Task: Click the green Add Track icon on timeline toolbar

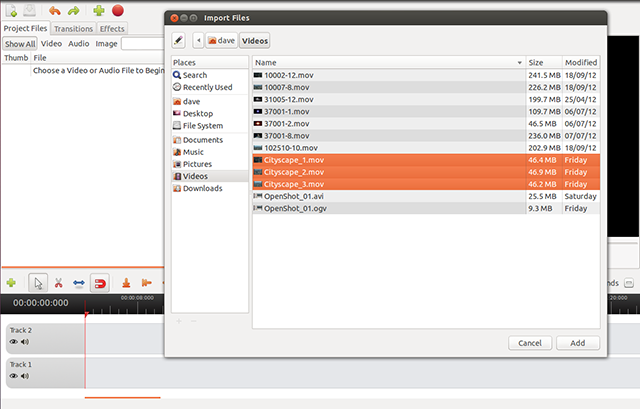Action: 11,282
